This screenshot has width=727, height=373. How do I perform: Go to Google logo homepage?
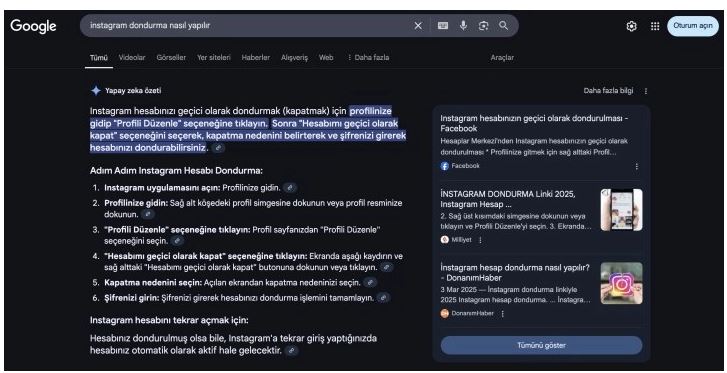[x=33, y=26]
